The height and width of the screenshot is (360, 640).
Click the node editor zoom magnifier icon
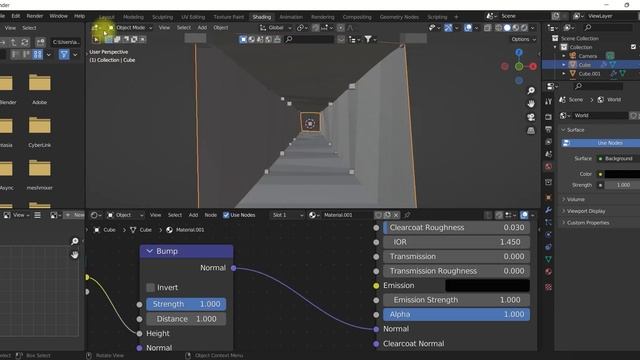75,241
